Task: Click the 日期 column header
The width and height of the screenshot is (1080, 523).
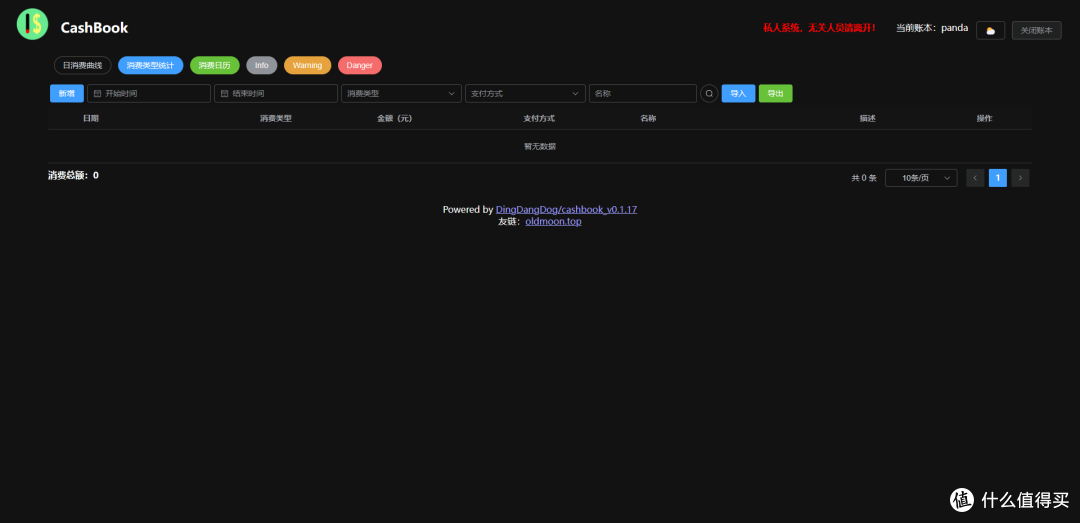Action: tap(91, 119)
